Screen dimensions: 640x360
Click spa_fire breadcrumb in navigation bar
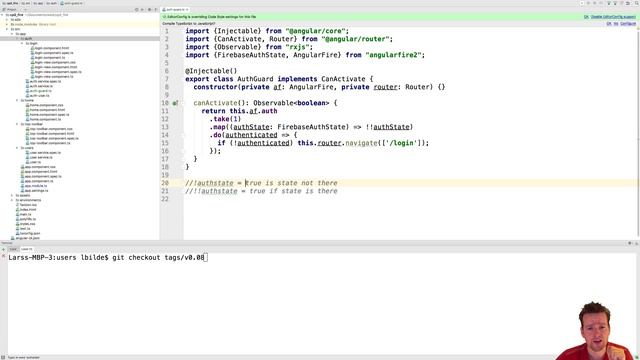click(10, 3)
